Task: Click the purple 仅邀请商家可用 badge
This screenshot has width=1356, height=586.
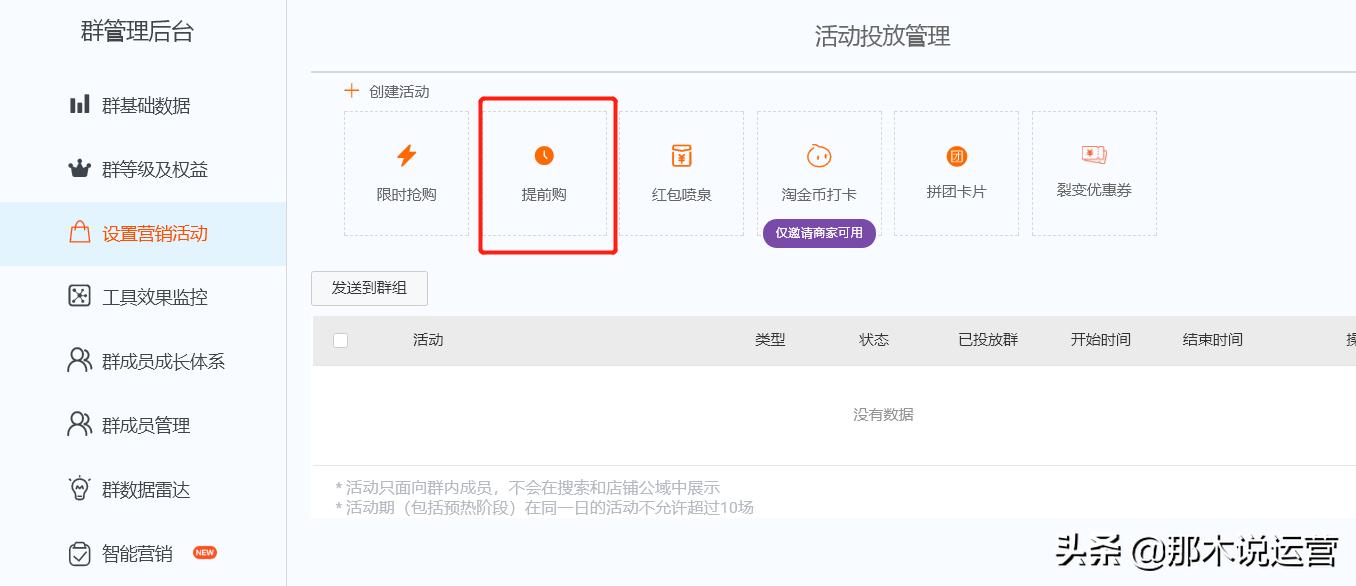Action: tap(819, 232)
